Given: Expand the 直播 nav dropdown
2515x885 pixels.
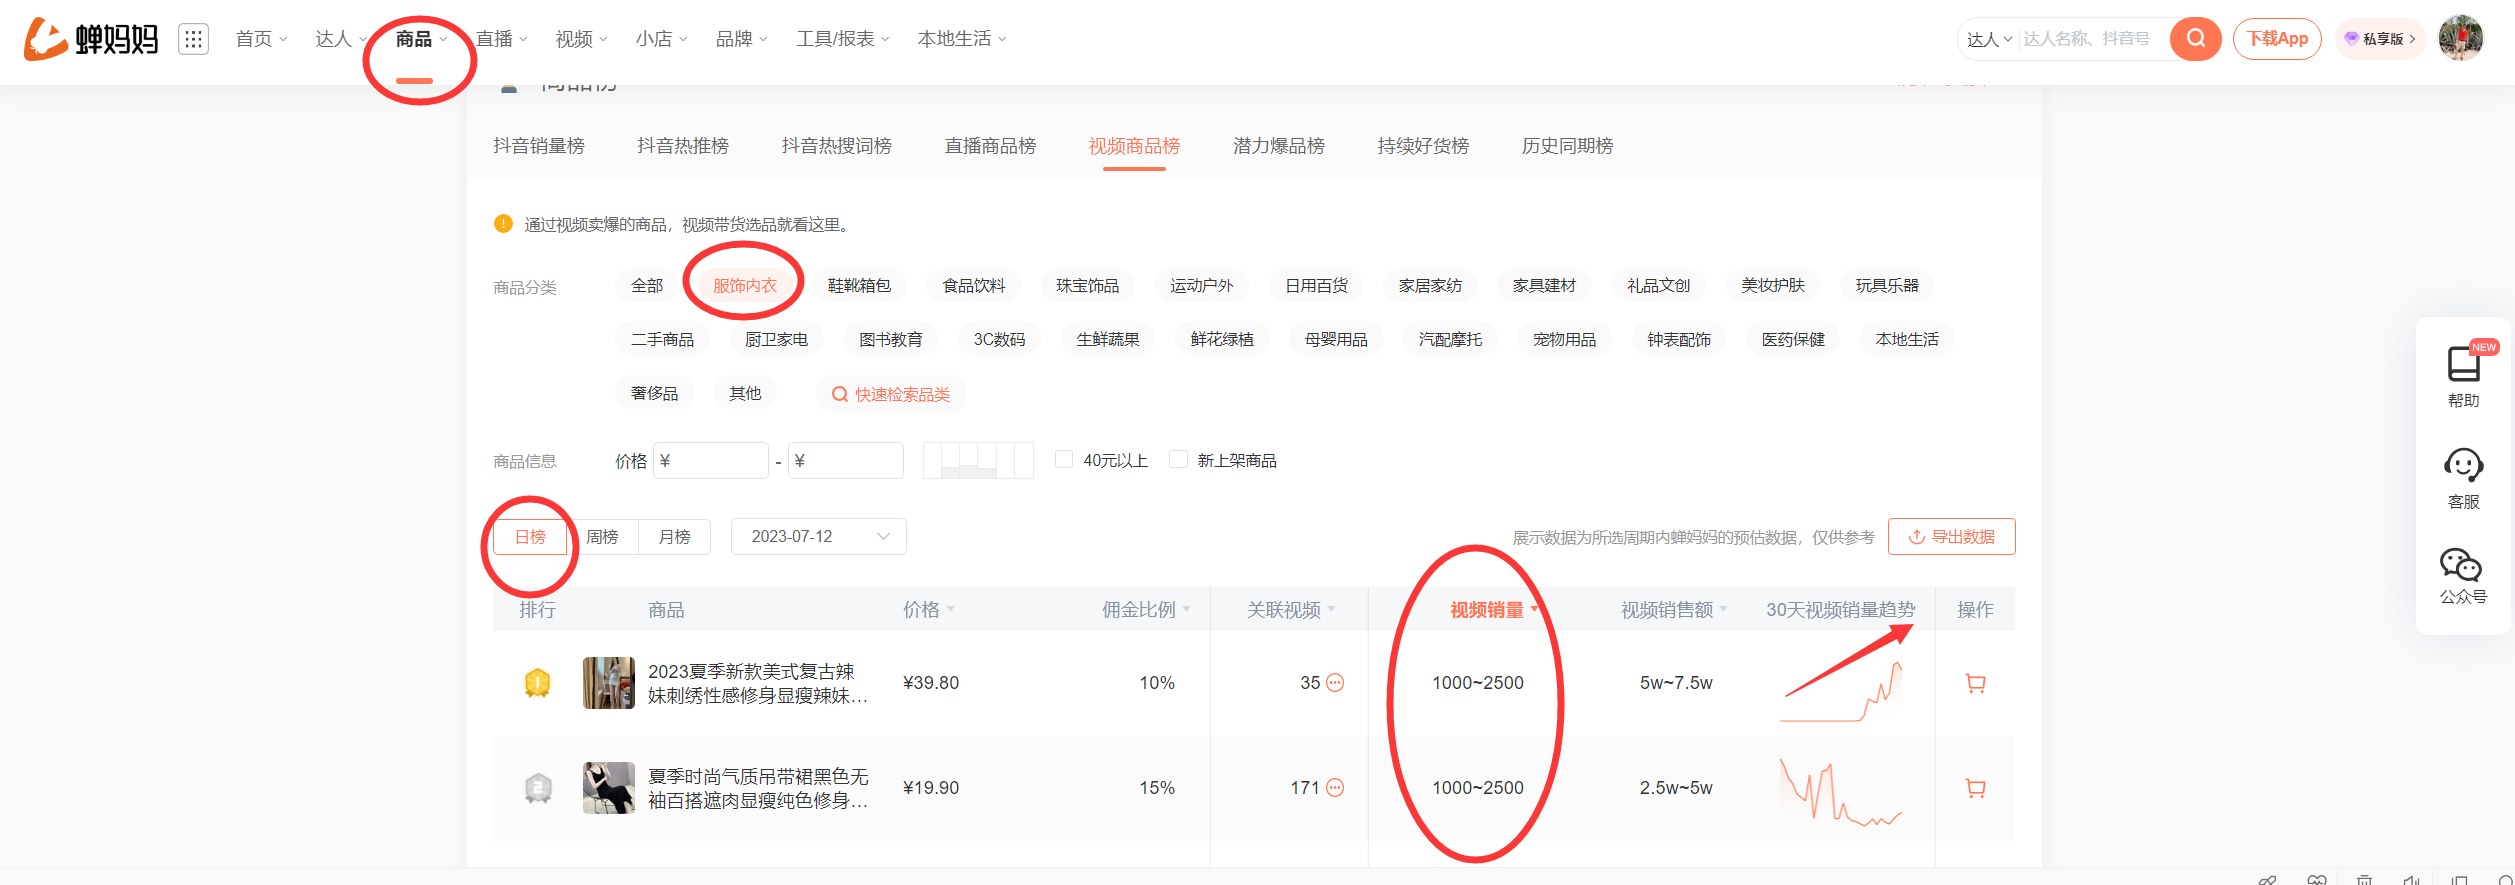Looking at the screenshot, I should coord(501,39).
